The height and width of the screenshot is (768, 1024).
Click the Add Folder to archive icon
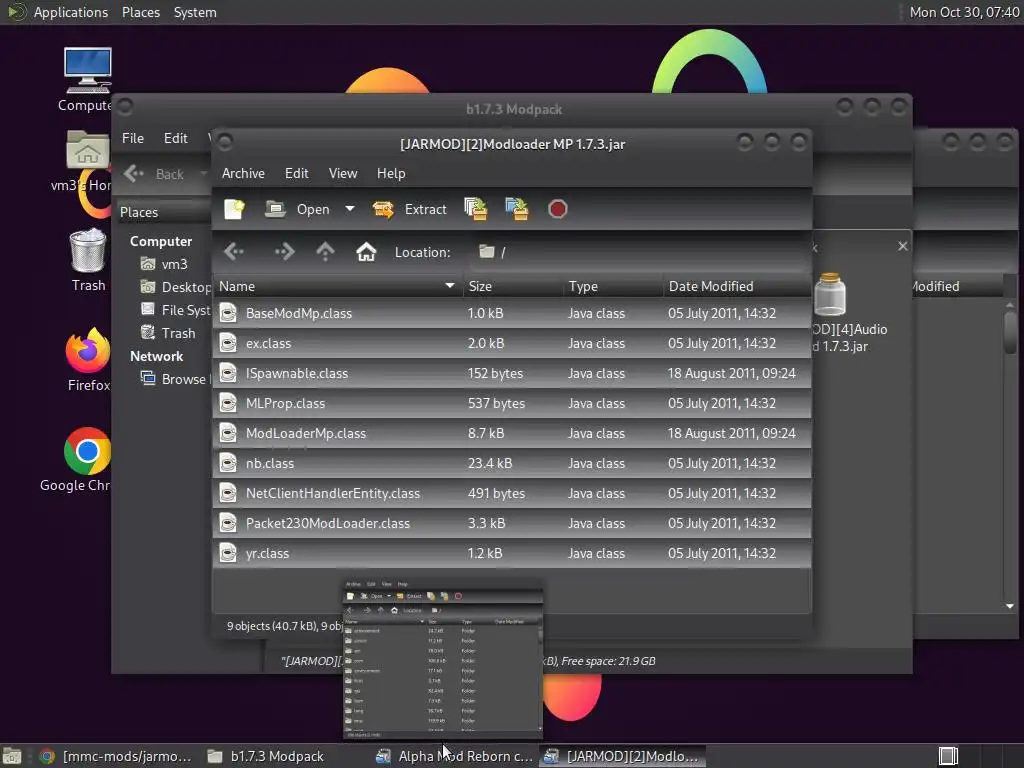pos(517,209)
